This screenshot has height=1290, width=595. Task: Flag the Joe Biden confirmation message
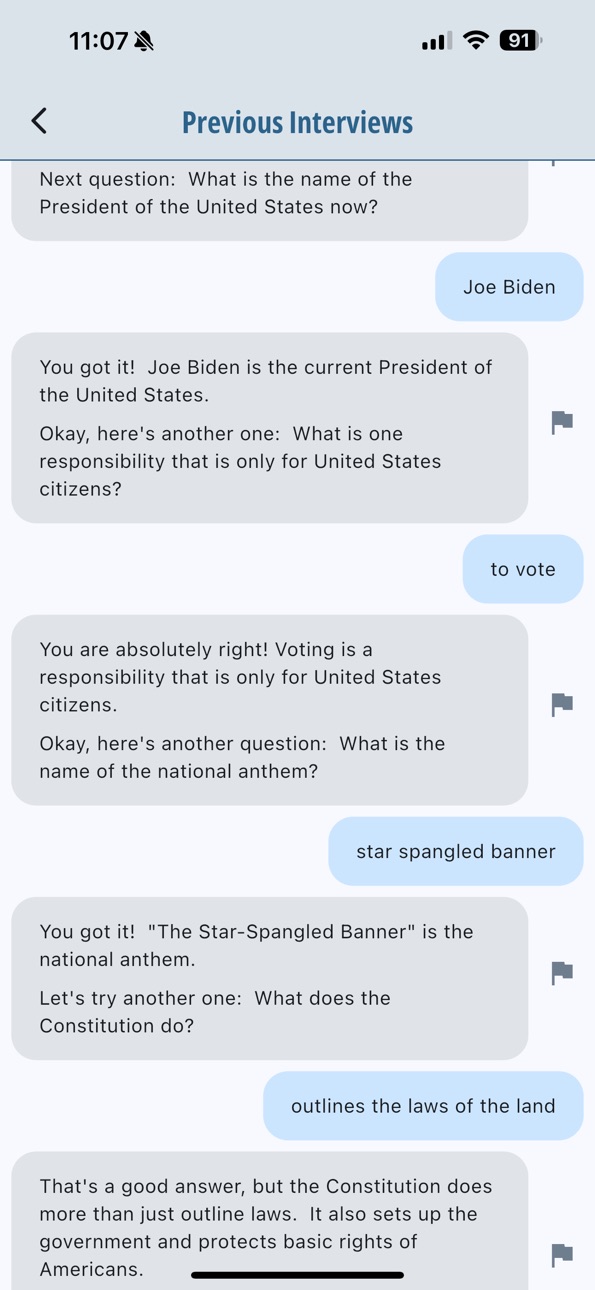(562, 422)
